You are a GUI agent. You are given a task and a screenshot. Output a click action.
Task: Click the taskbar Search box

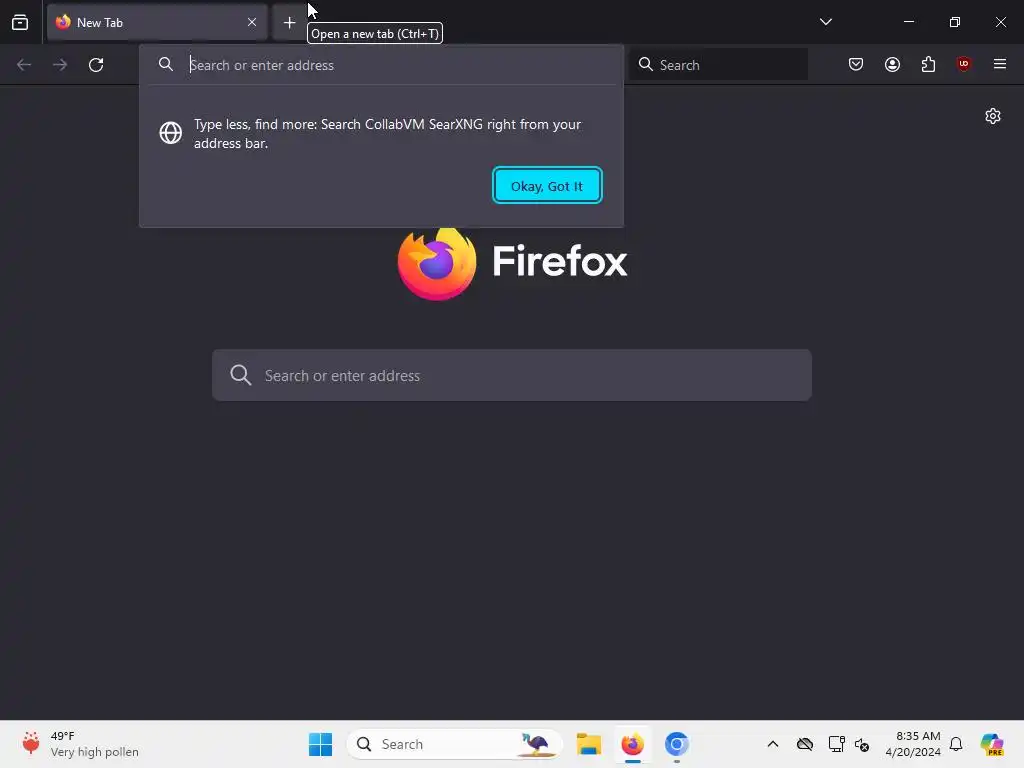click(455, 744)
